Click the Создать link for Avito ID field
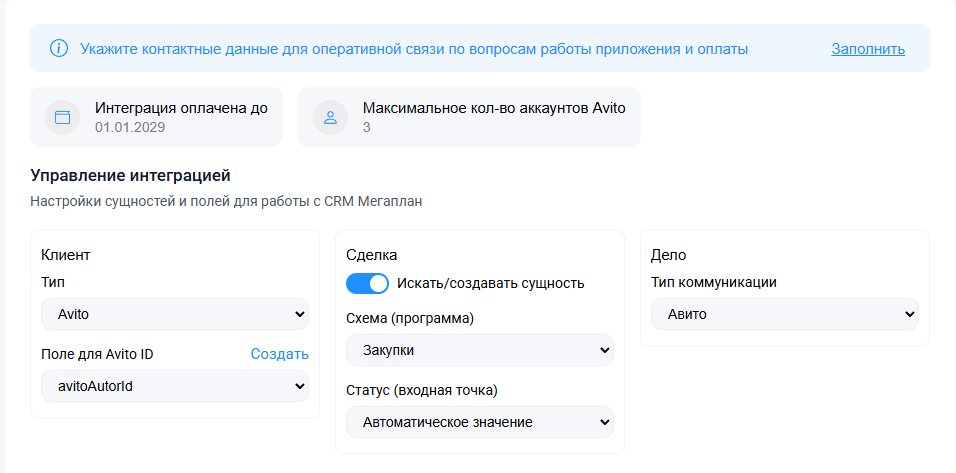The height and width of the screenshot is (473, 956). pos(279,354)
